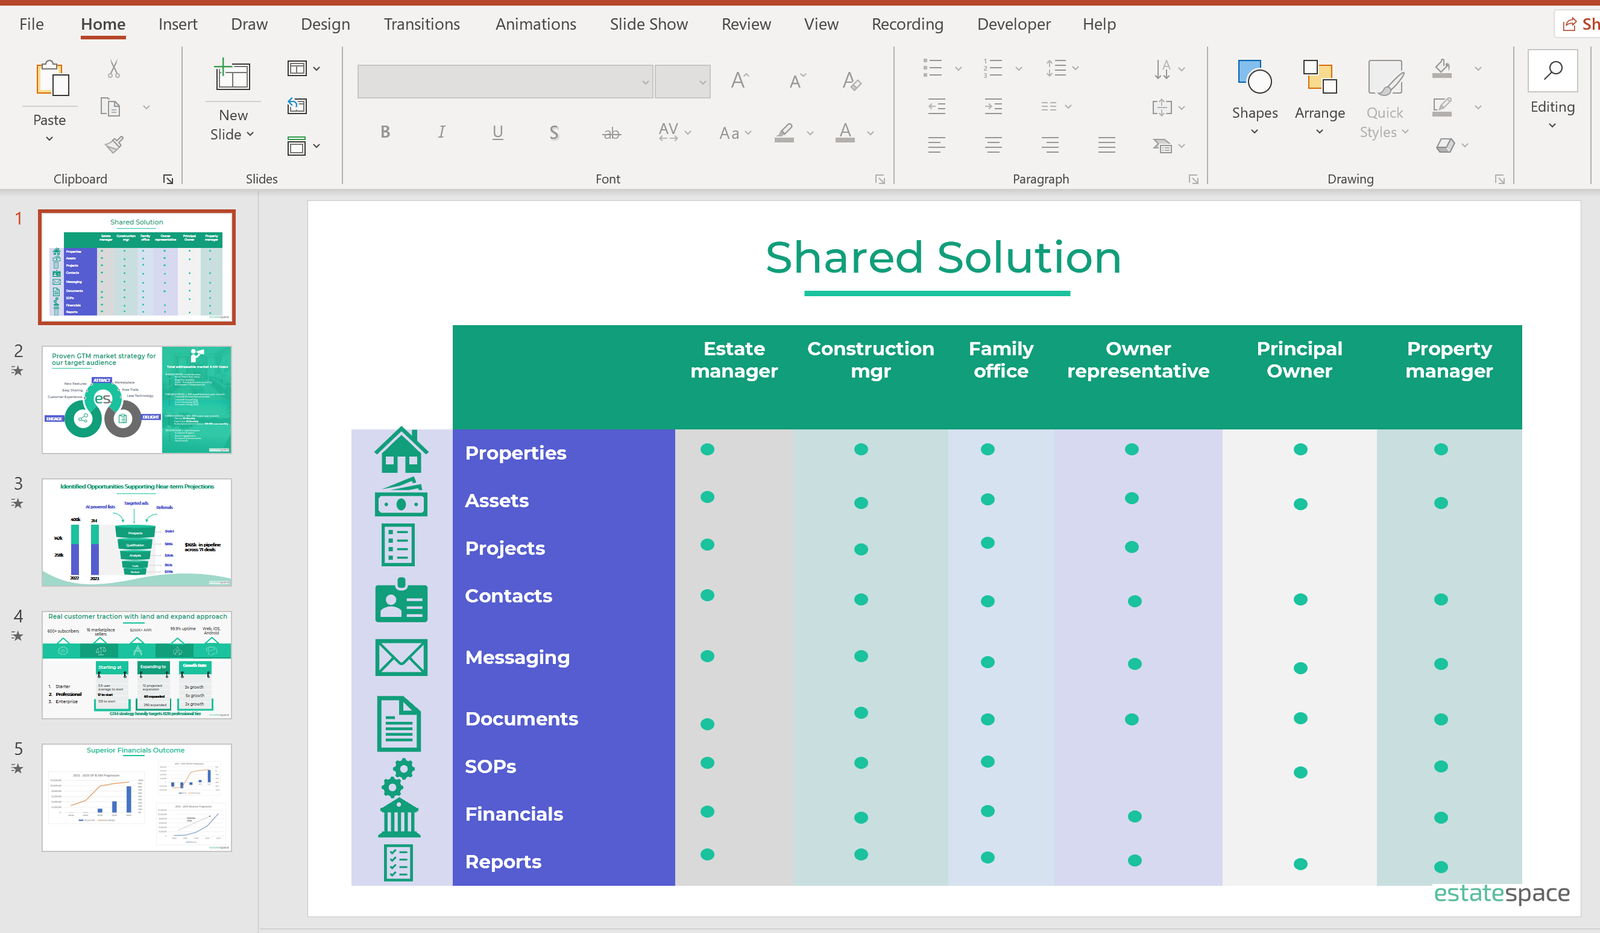Click the Share button
The width and height of the screenshot is (1600, 933).
point(1579,24)
